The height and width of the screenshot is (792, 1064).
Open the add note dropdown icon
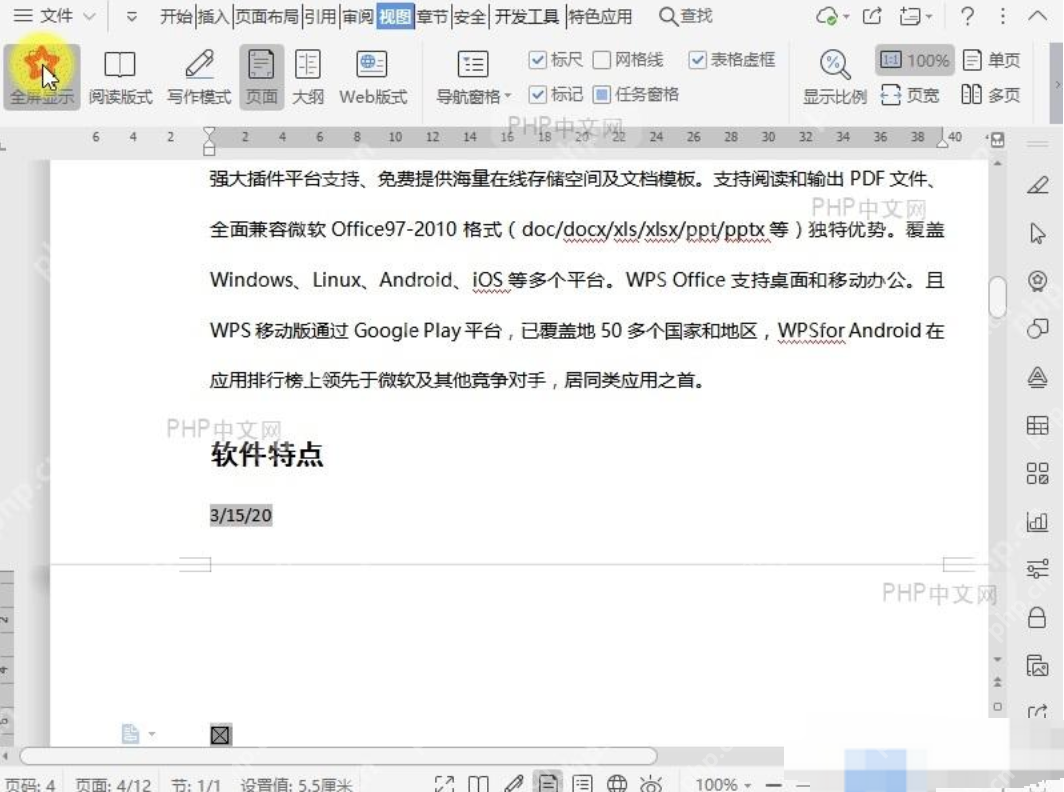pyautogui.click(x=915, y=16)
